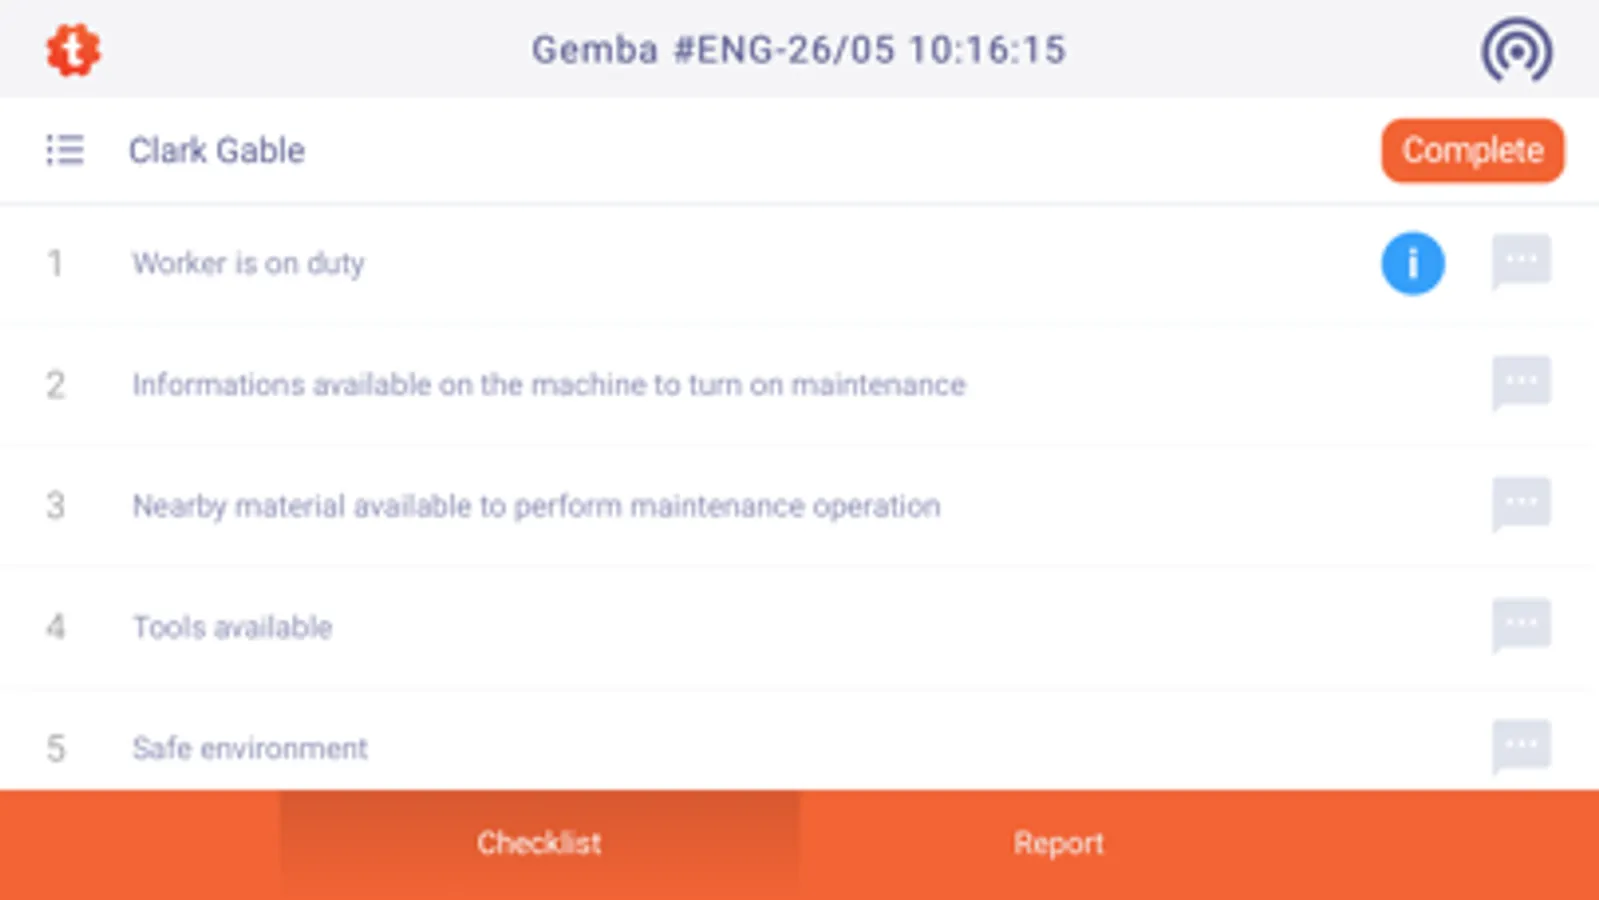This screenshot has height=900, width=1599.
Task: Select the Checklist tab
Action: click(x=539, y=843)
